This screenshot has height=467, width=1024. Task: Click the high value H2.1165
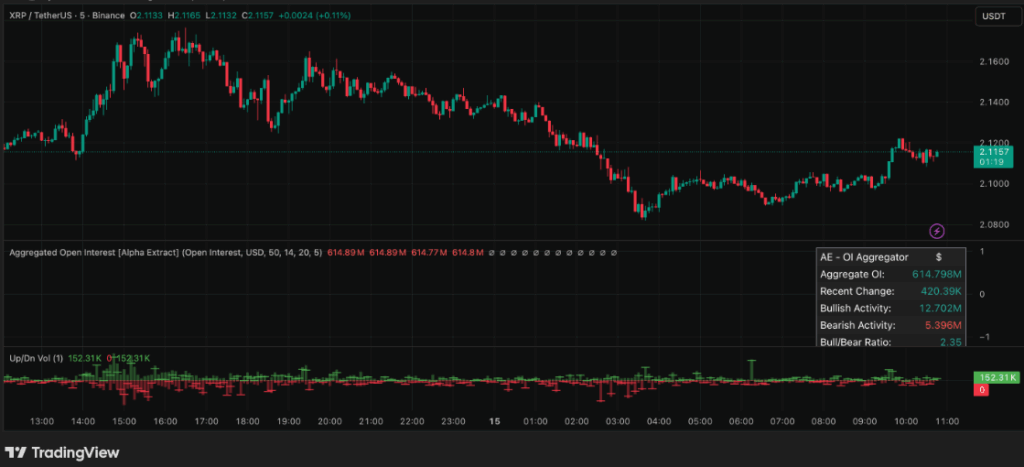point(182,14)
